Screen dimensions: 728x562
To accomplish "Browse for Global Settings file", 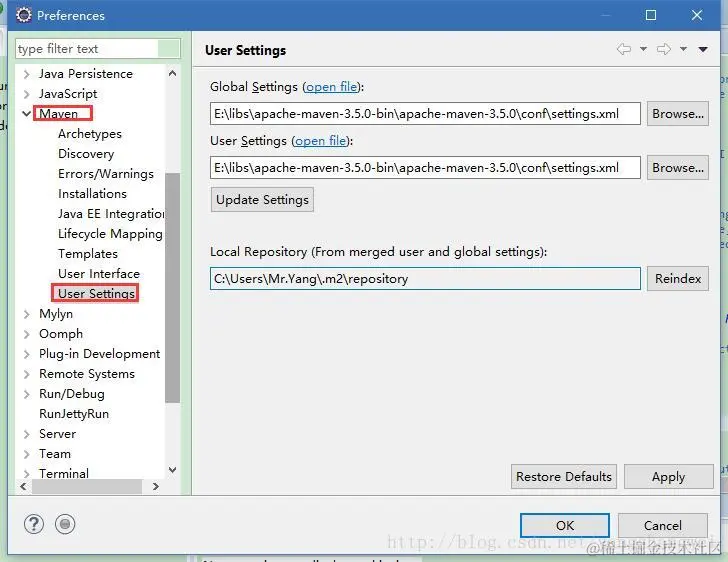I will [x=678, y=114].
